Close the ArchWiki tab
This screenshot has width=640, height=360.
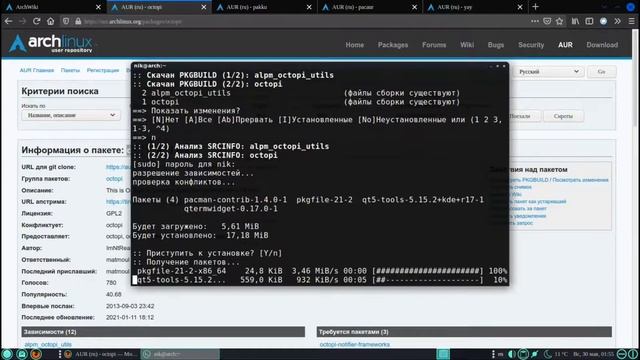click(98, 7)
